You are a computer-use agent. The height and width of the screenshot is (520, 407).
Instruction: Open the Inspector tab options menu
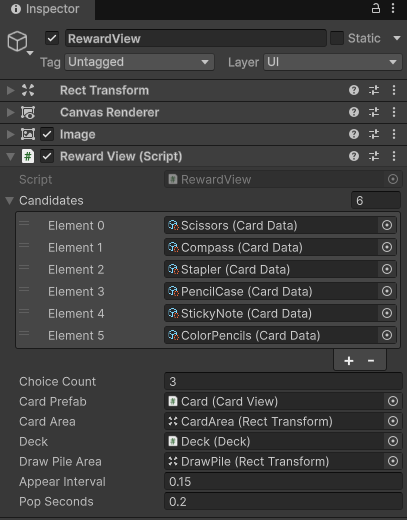tap(393, 8)
